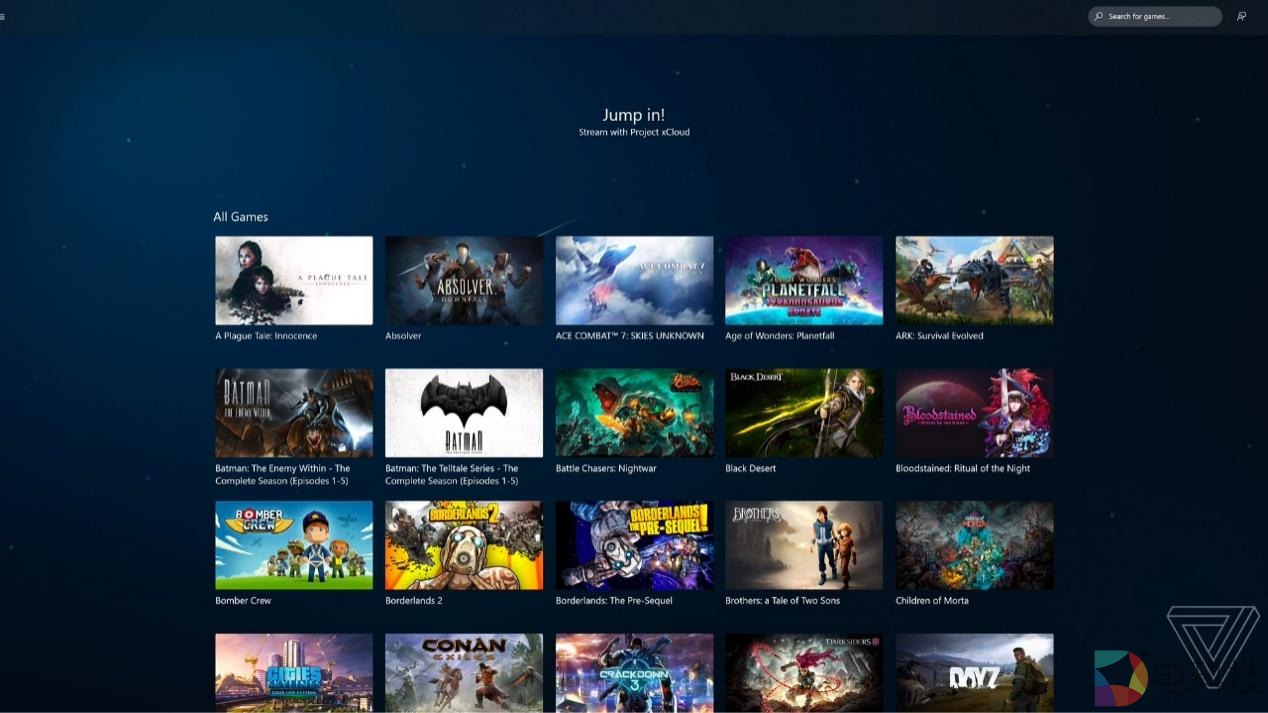
Task: Choose the Children of Morta tile
Action: click(974, 545)
